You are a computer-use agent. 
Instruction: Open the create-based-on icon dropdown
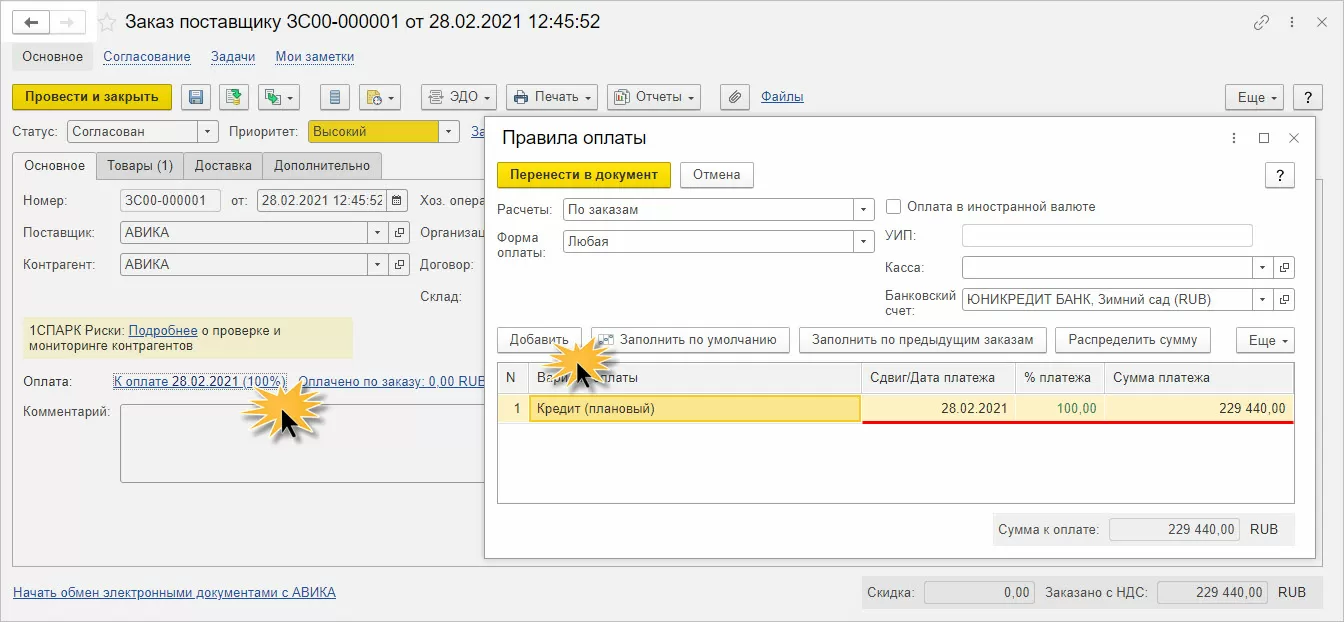(279, 97)
